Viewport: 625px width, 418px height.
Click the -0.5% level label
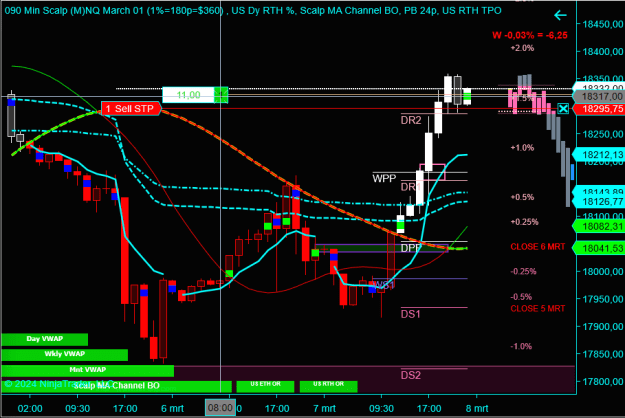521,296
